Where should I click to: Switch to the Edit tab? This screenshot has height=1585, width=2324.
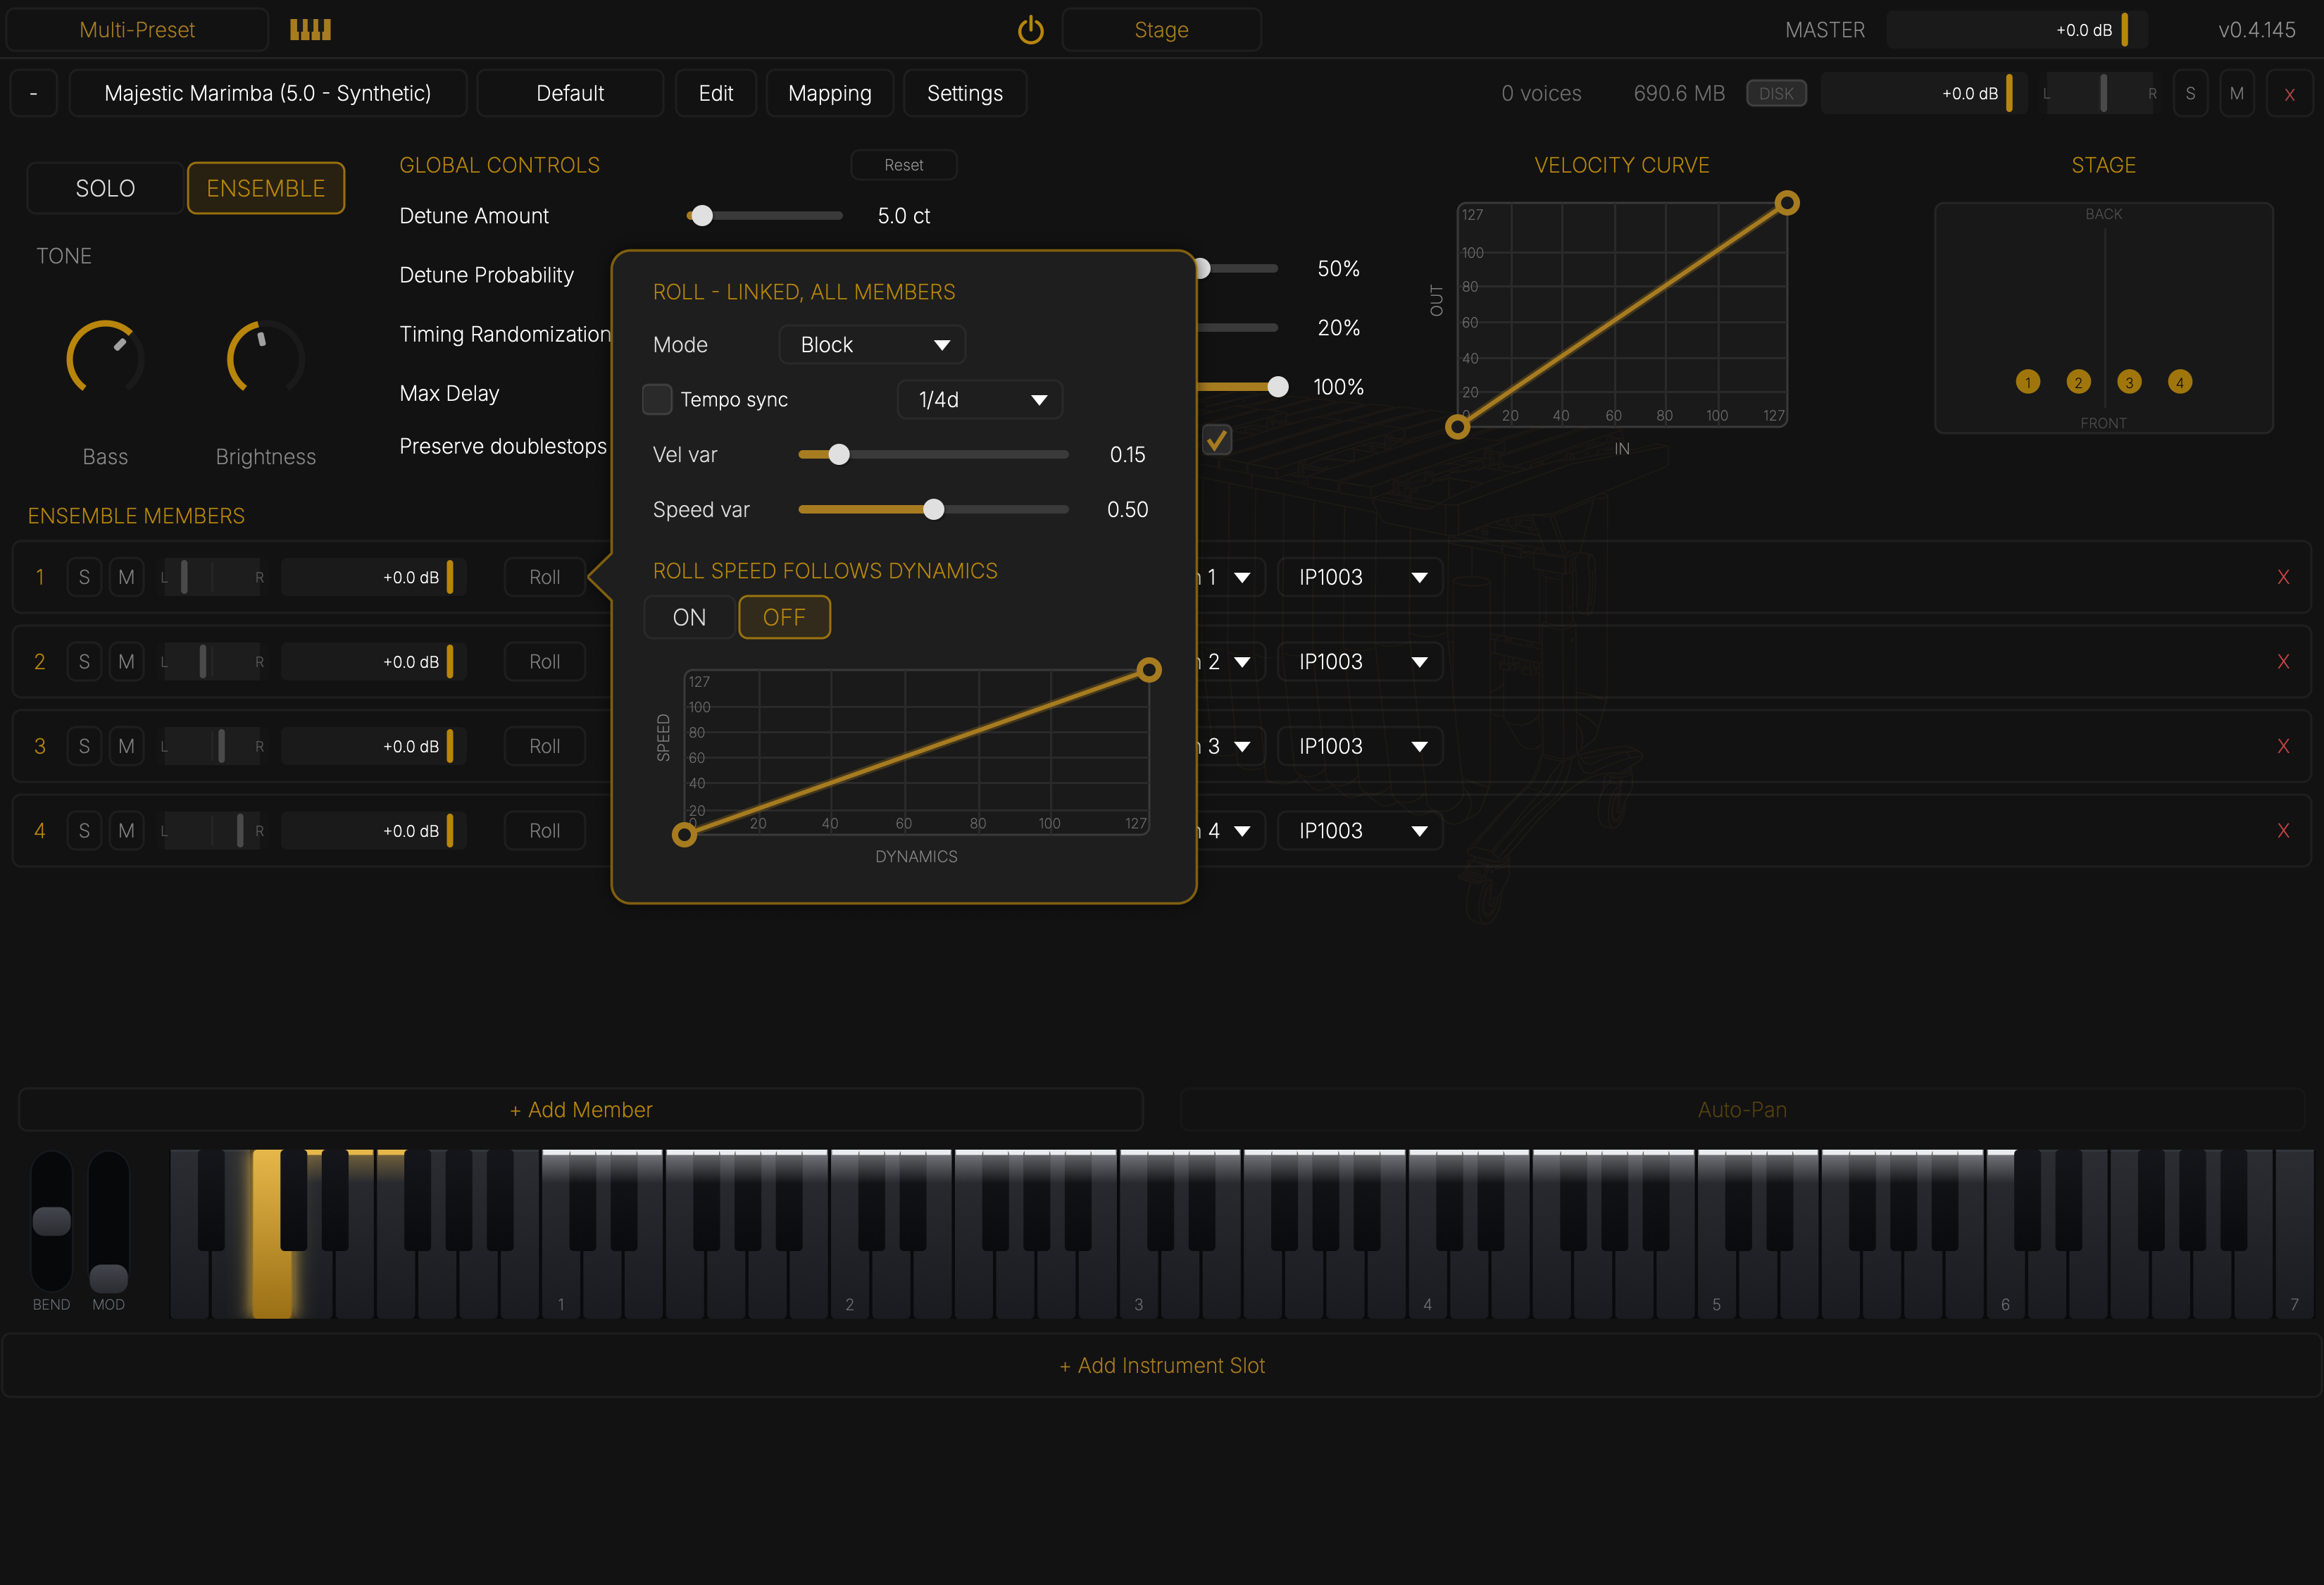(716, 94)
